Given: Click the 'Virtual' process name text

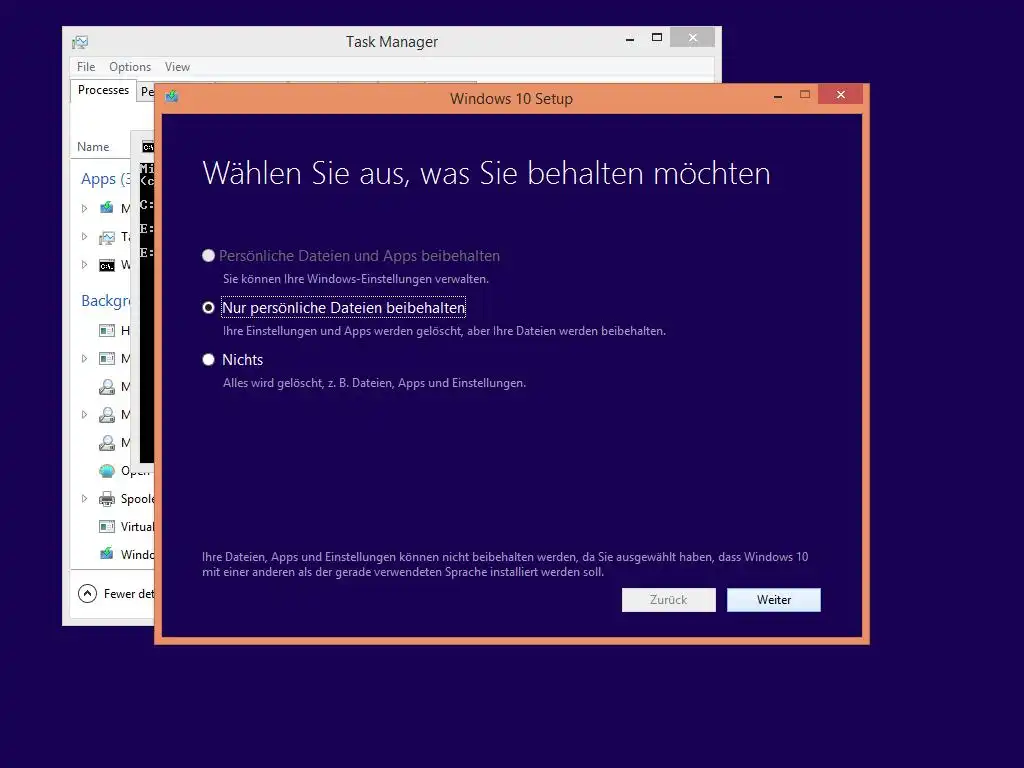Looking at the screenshot, I should [x=138, y=526].
